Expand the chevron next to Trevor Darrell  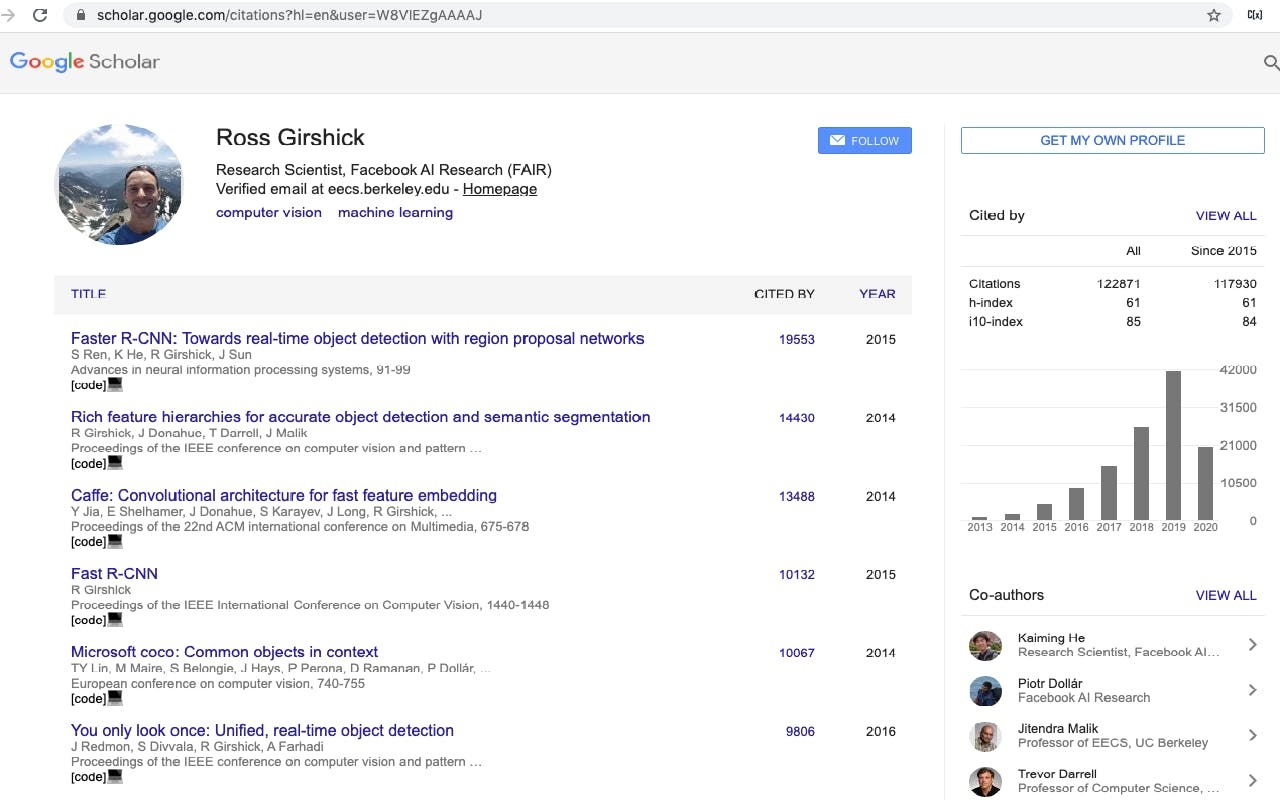point(1252,780)
